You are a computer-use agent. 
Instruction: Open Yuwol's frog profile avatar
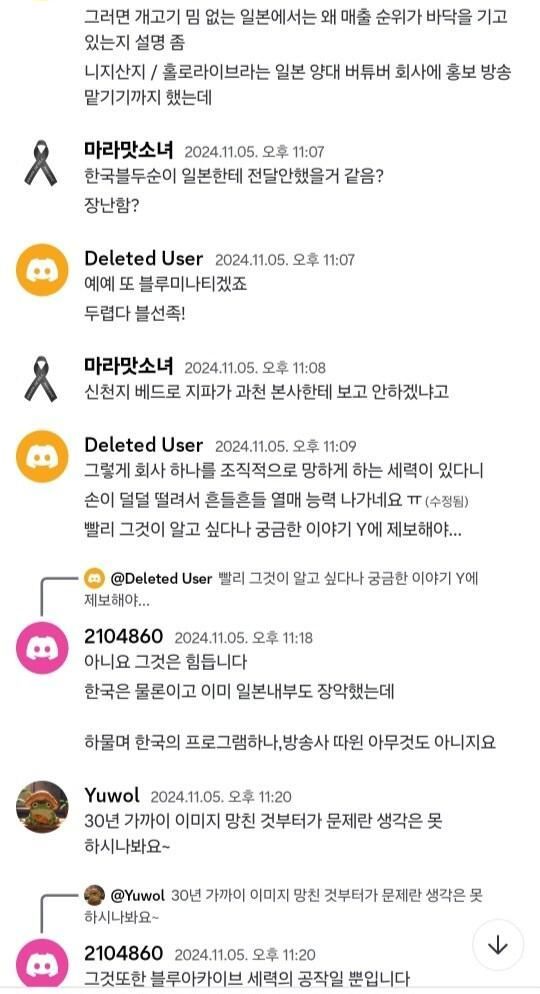coord(42,807)
